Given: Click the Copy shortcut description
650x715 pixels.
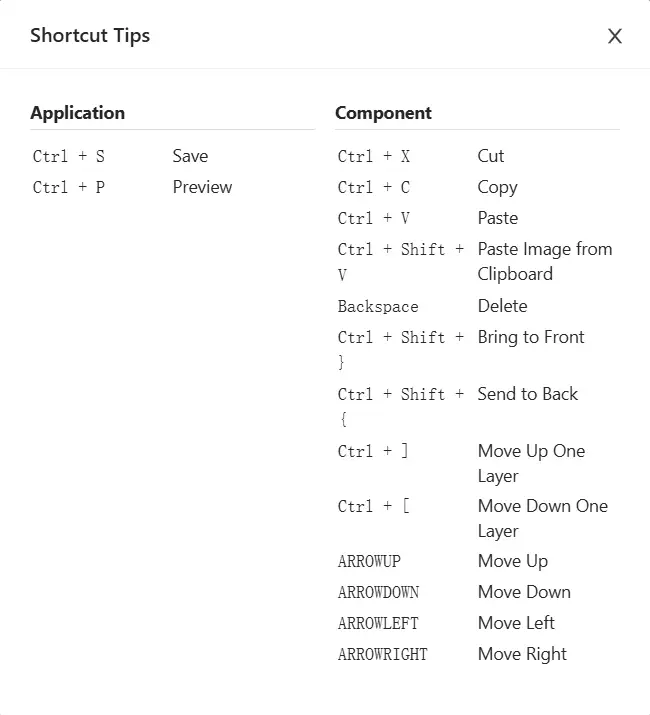Looking at the screenshot, I should [497, 187].
